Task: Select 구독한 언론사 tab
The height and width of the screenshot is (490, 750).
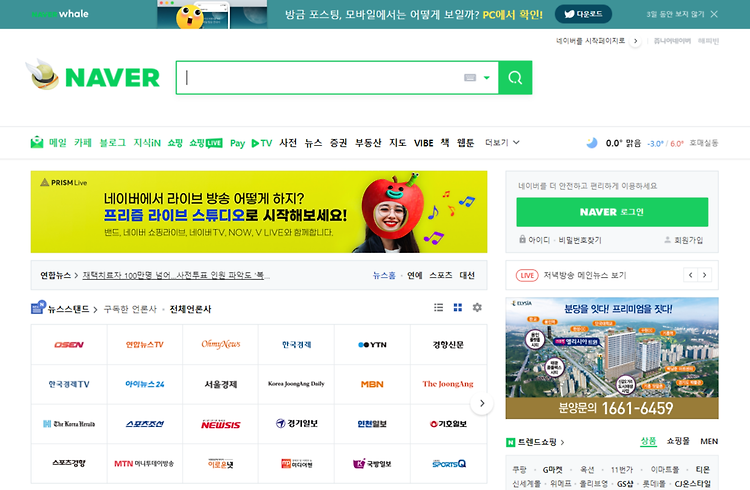Action: tap(131, 309)
